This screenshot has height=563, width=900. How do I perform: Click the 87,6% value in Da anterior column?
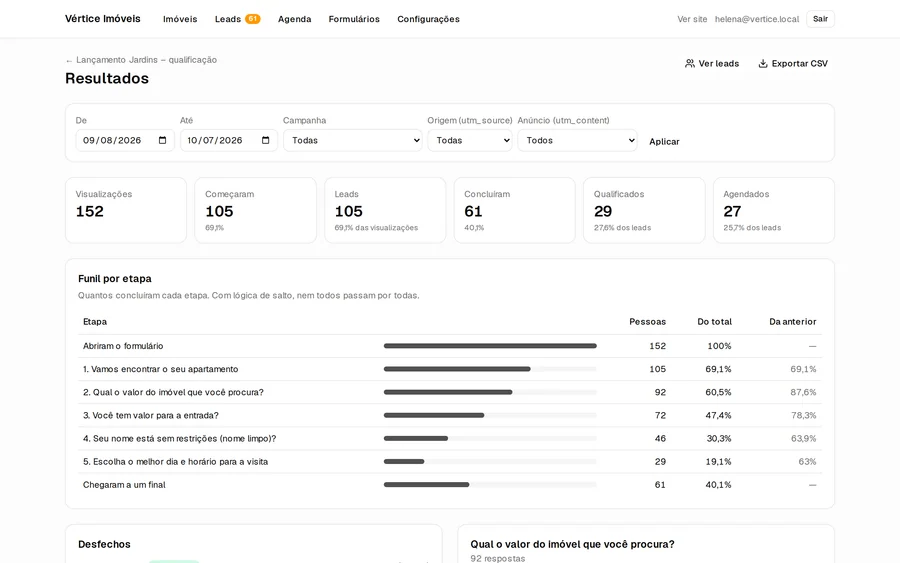pos(803,393)
